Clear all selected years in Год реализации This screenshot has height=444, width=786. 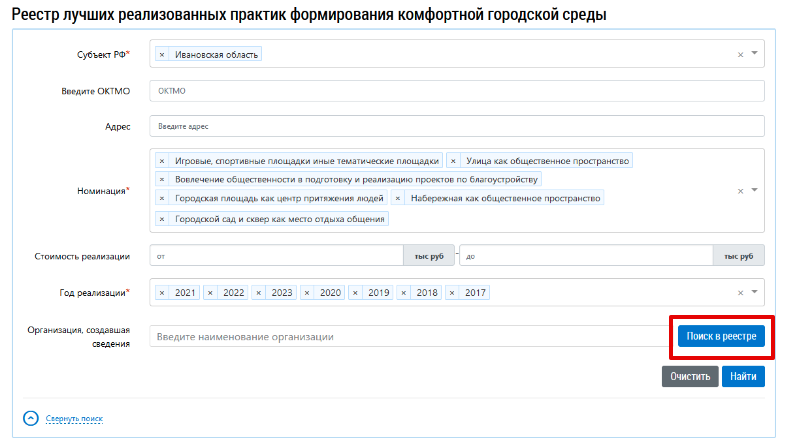(x=740, y=293)
